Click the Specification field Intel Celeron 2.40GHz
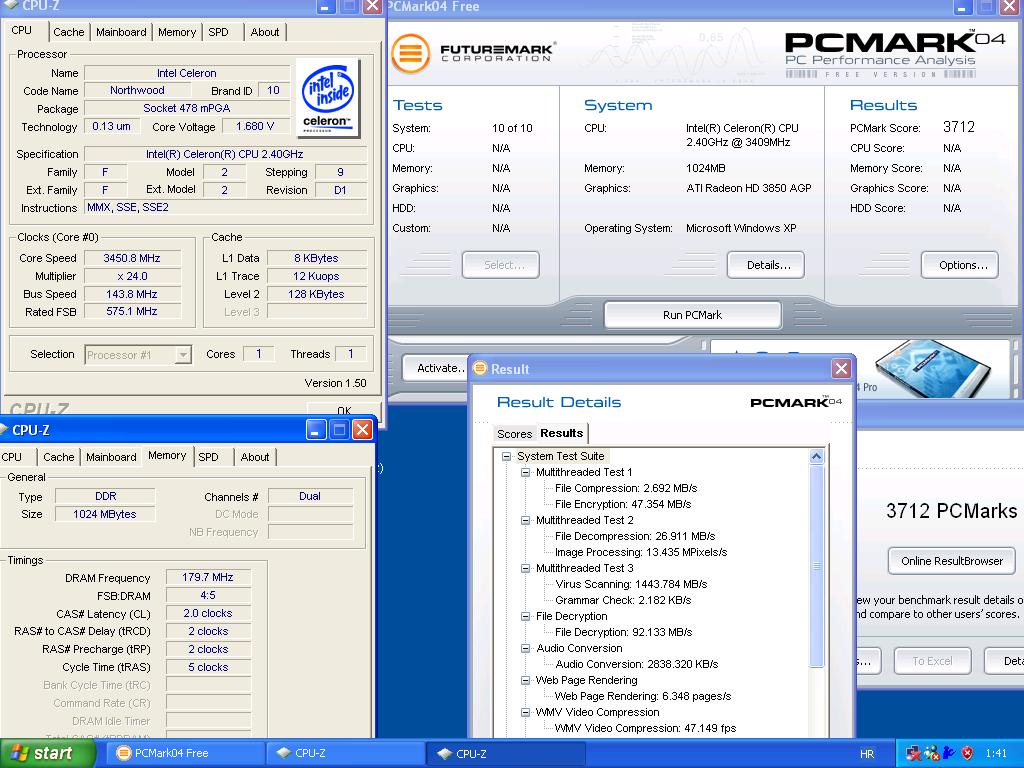The image size is (1024, 768). (x=225, y=155)
